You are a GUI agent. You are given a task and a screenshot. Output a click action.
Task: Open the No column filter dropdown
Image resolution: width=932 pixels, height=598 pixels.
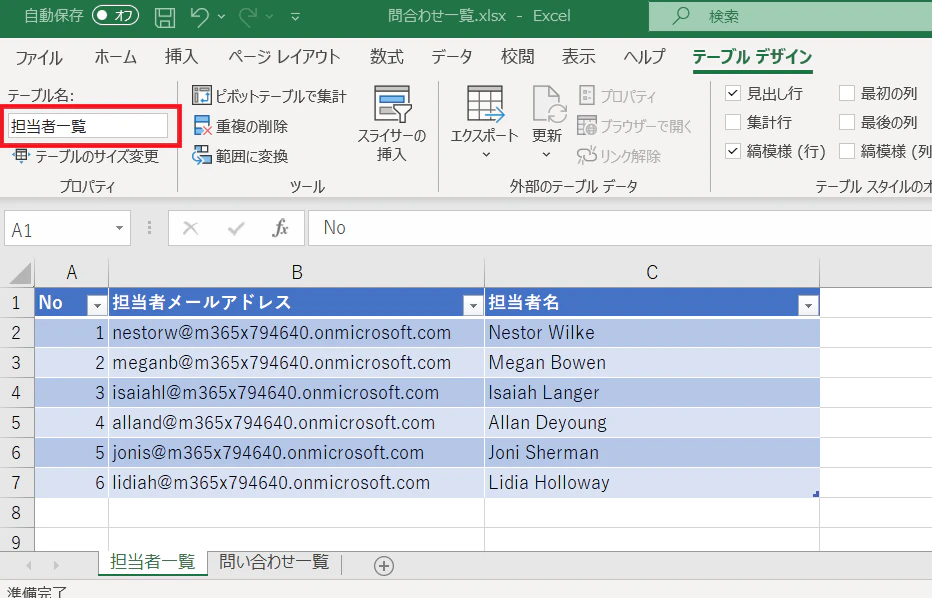(97, 306)
